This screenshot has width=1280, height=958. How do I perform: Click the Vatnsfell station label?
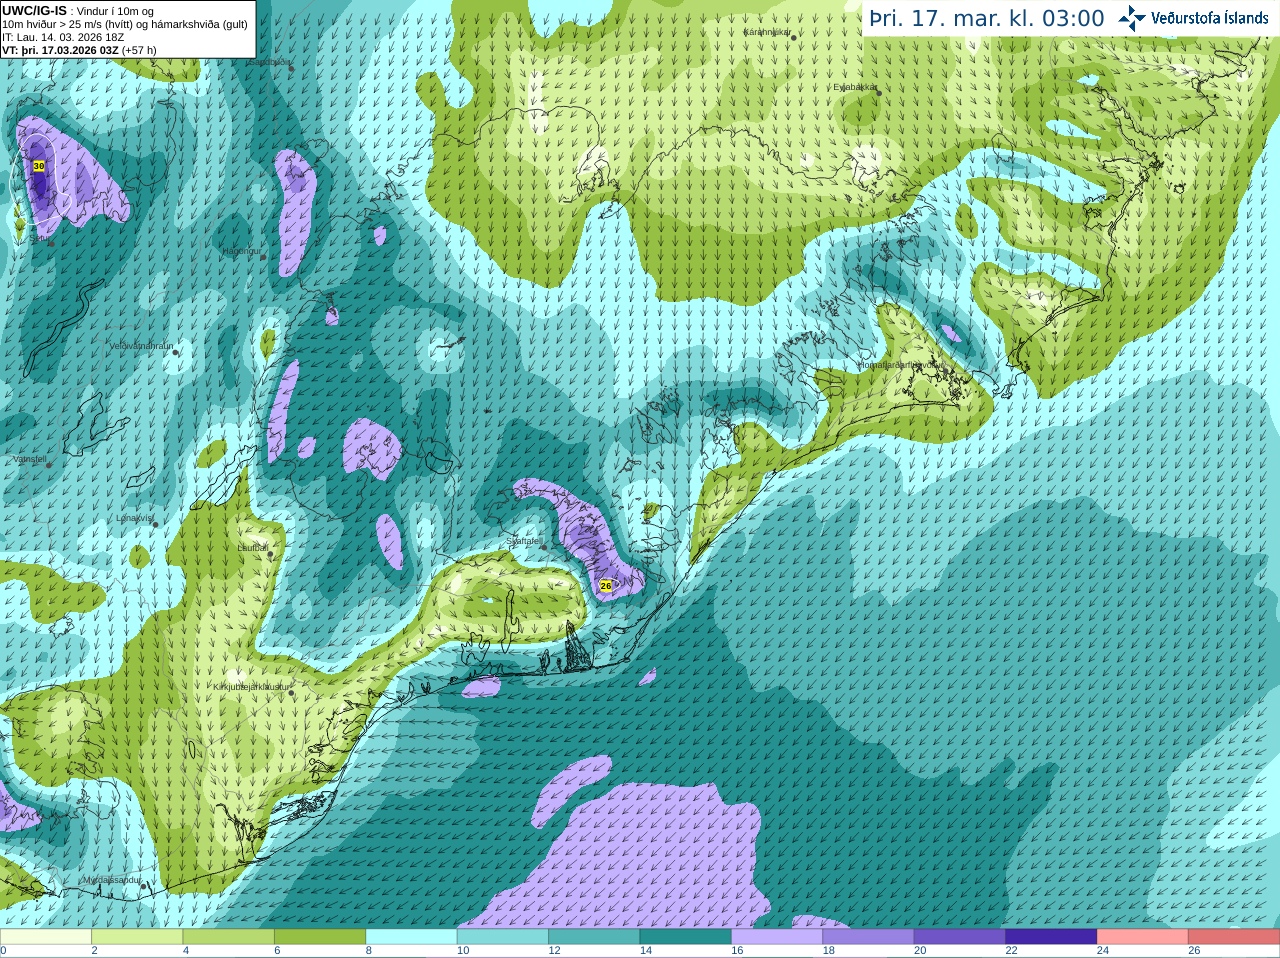[x=30, y=459]
